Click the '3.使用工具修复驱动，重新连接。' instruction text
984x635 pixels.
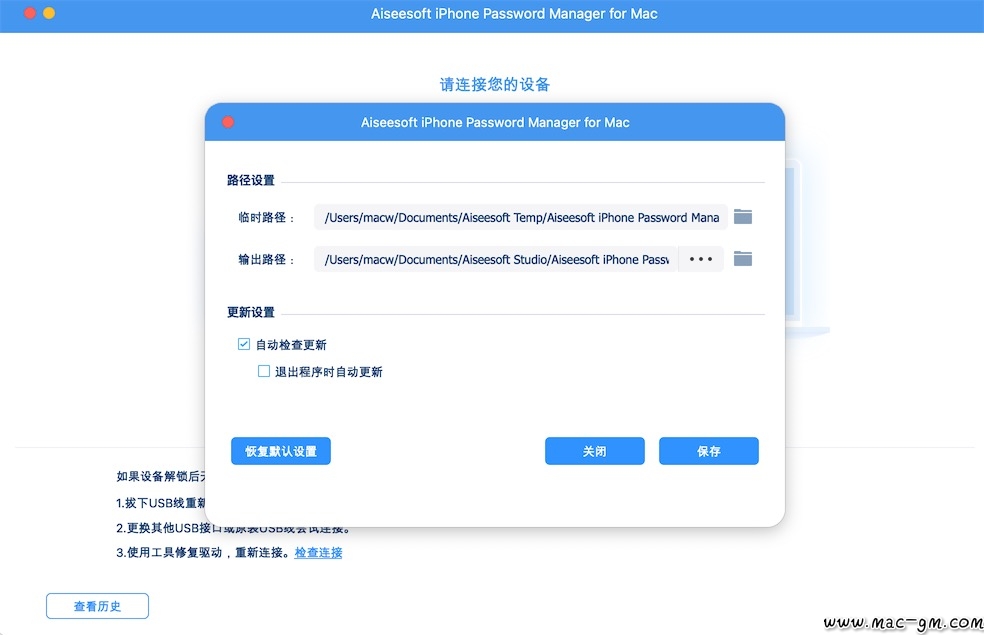pyautogui.click(x=204, y=553)
